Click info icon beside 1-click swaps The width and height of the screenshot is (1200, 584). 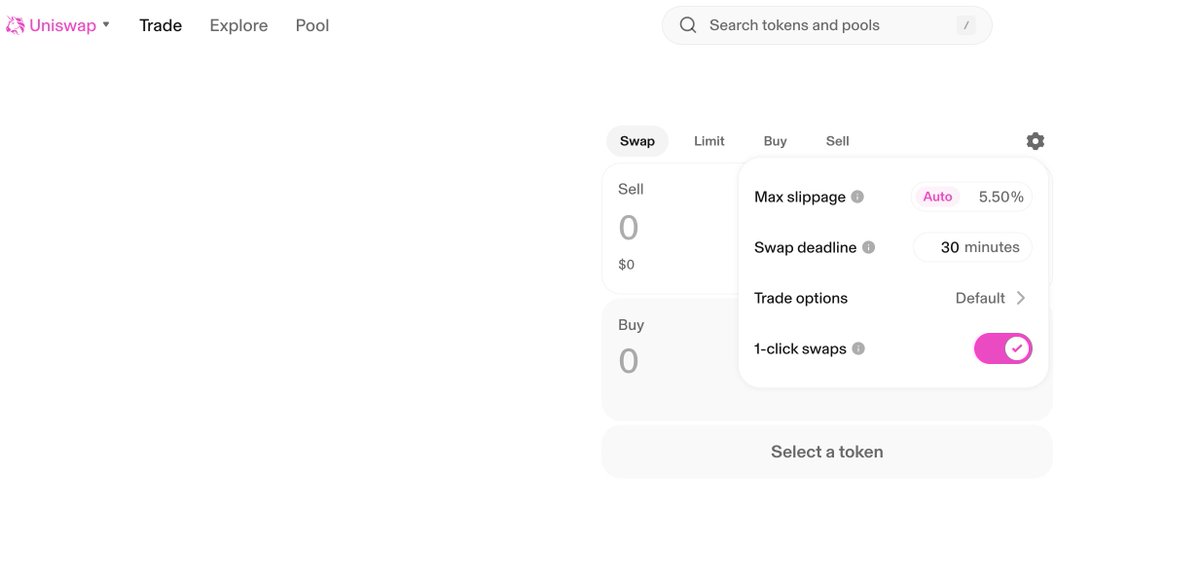tap(858, 349)
